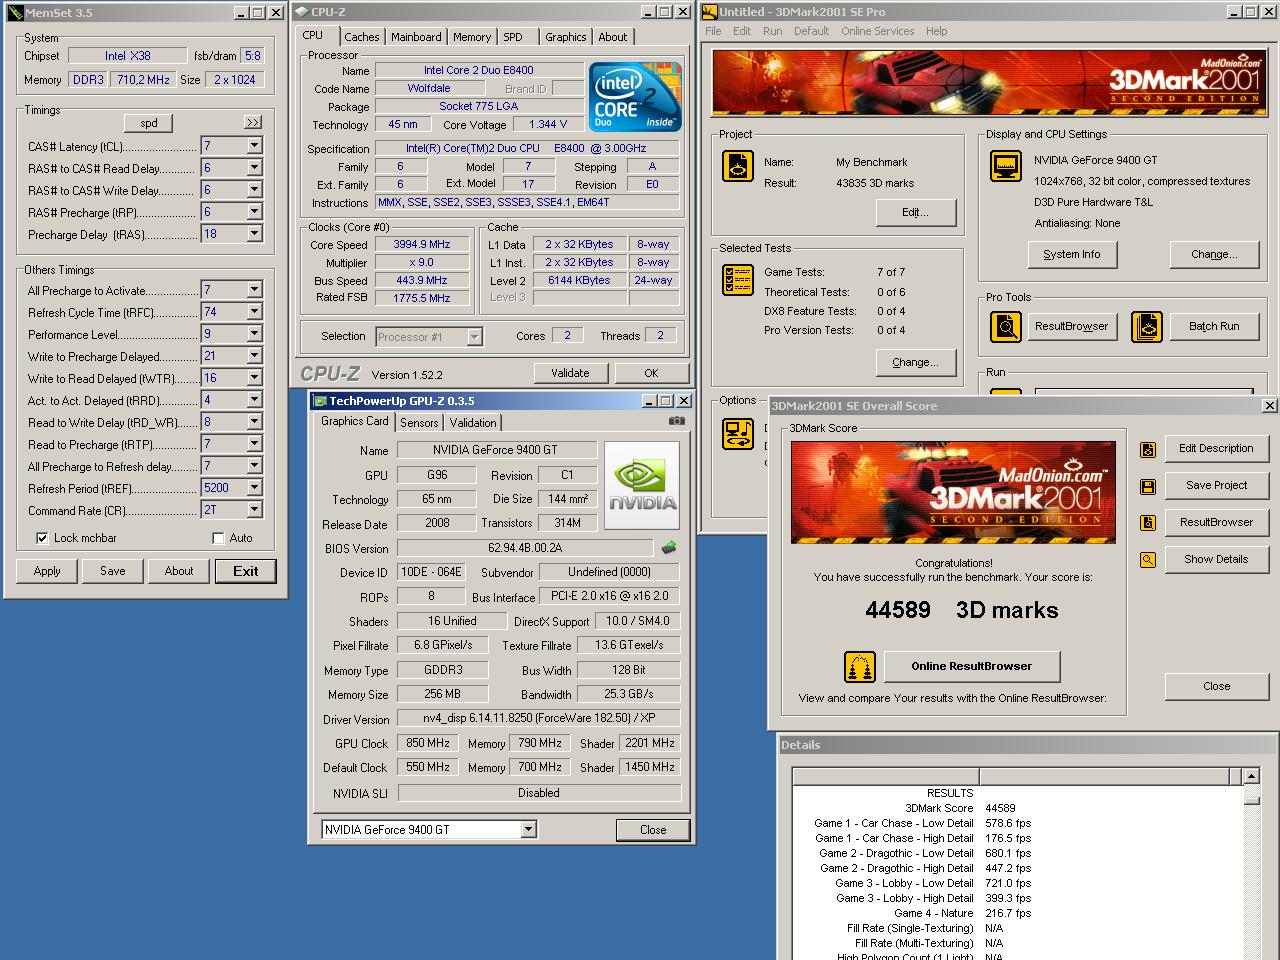Click the Close button in GPU-Z
1280x960 pixels.
pyautogui.click(x=653, y=830)
